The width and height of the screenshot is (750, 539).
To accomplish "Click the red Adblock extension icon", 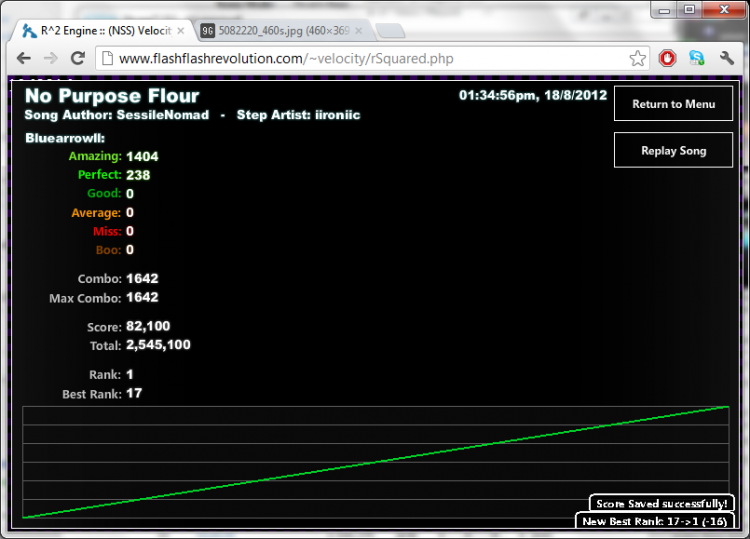I will pos(667,58).
